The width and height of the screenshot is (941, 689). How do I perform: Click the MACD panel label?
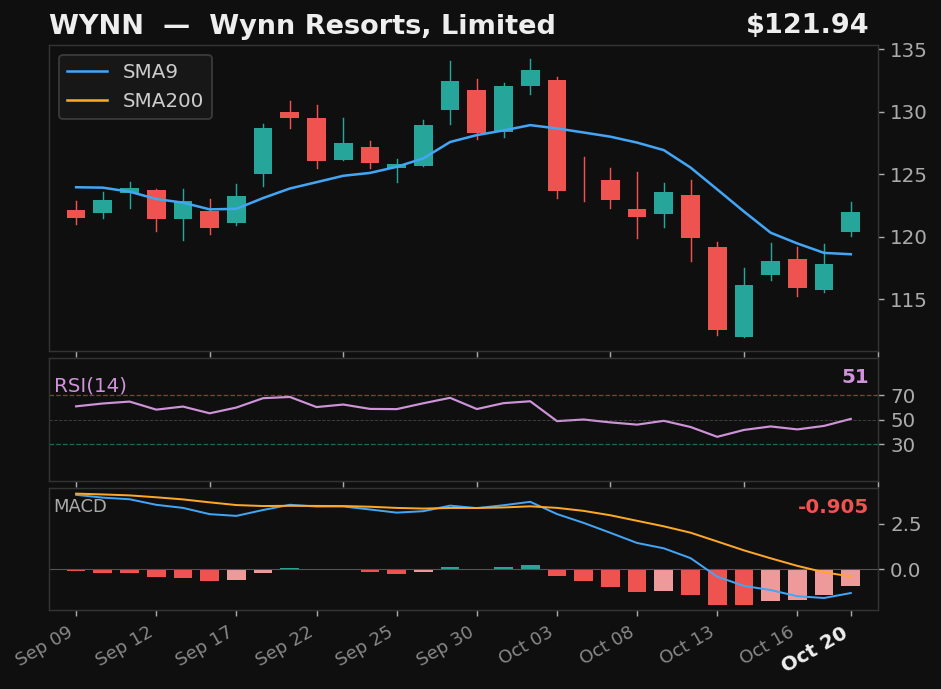pos(80,506)
